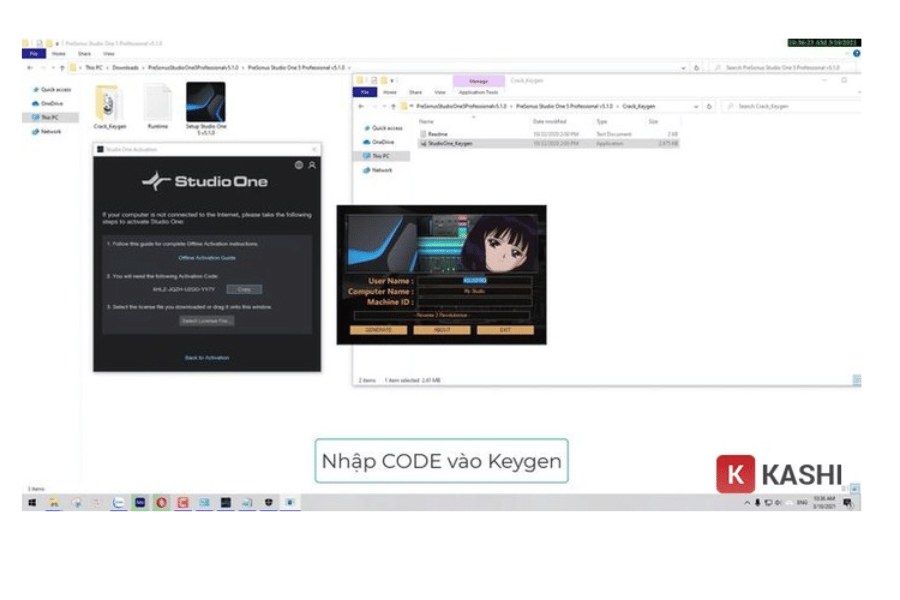Select the Readme text document
This screenshot has width=900, height=600.
pyautogui.click(x=437, y=133)
